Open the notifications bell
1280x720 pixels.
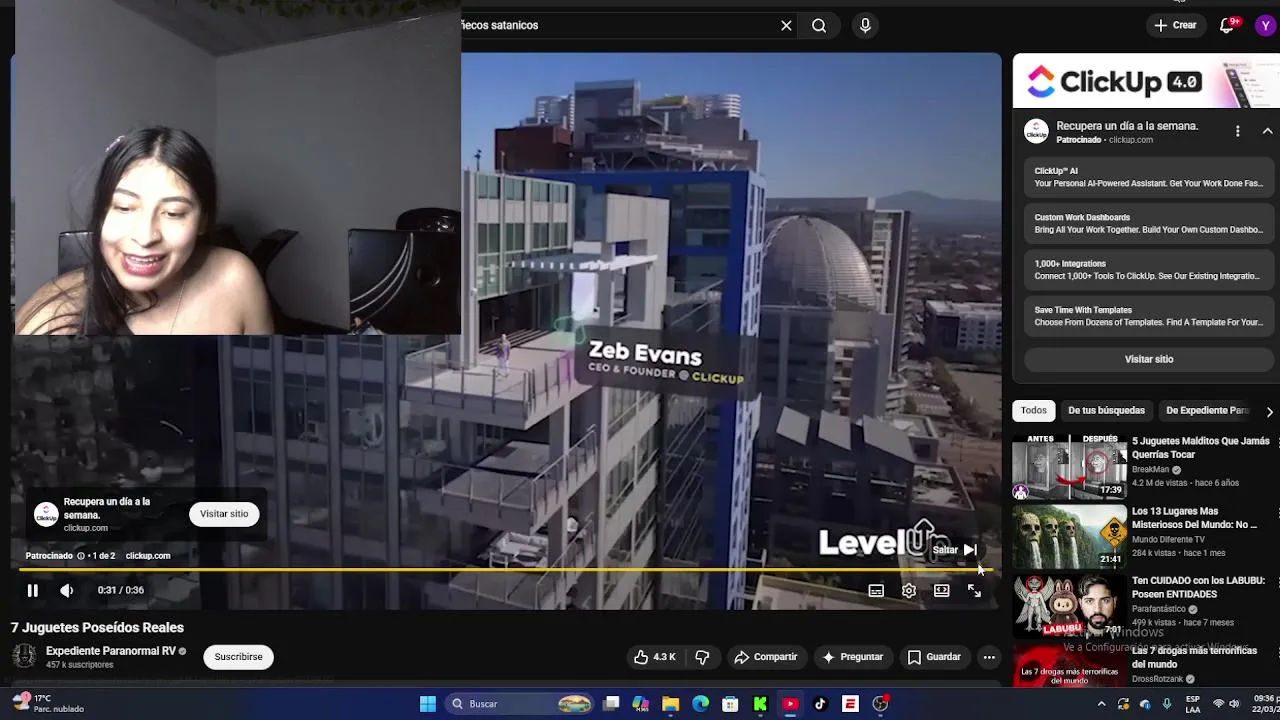[x=1227, y=25]
